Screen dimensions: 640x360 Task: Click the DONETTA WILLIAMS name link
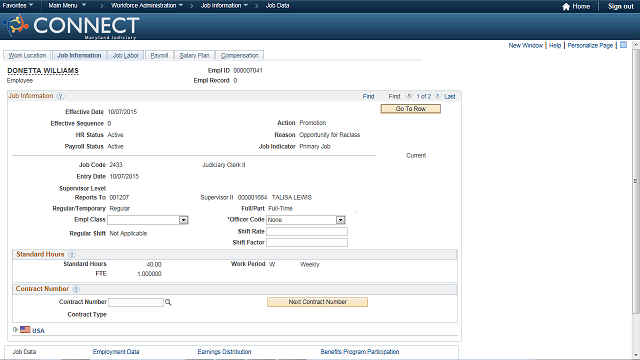[43, 71]
